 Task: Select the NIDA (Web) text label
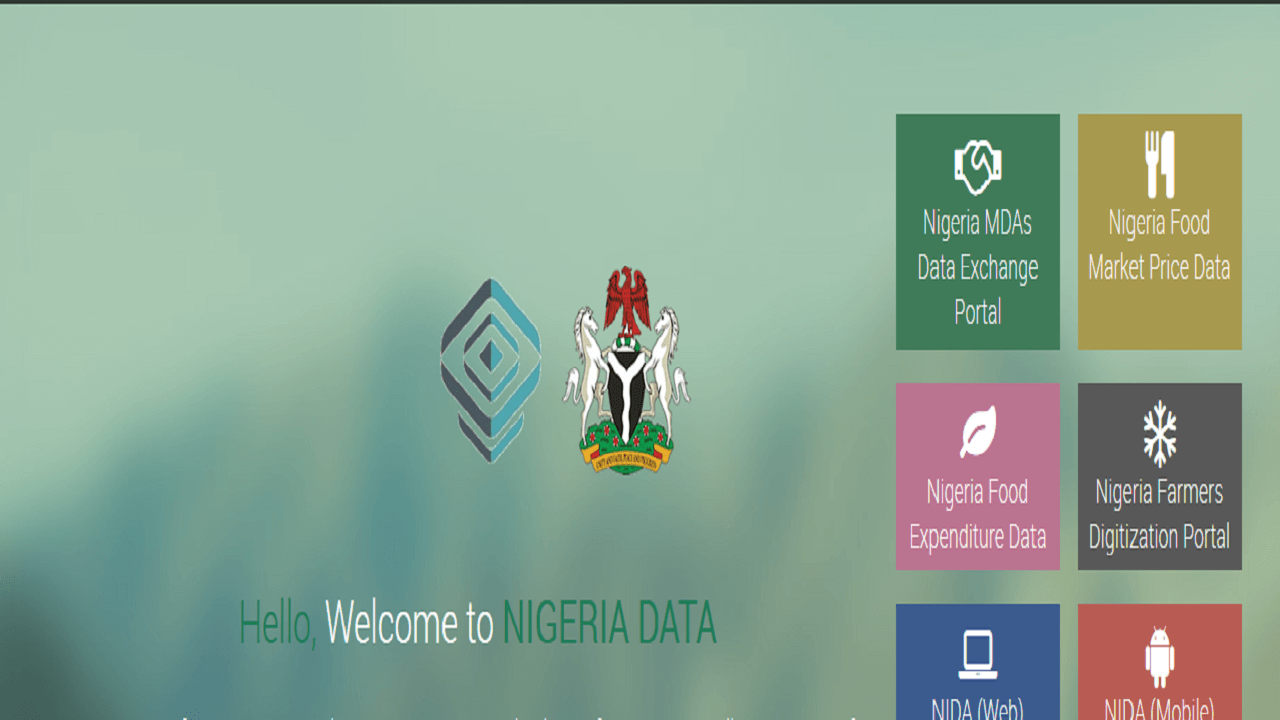tap(978, 709)
